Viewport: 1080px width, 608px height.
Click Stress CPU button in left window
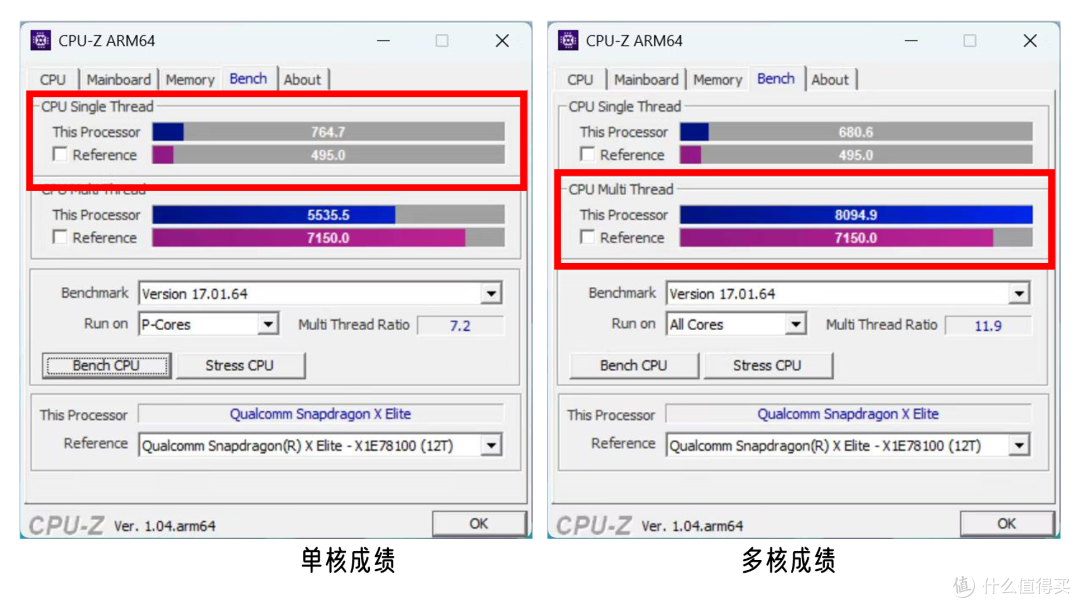[x=240, y=366]
